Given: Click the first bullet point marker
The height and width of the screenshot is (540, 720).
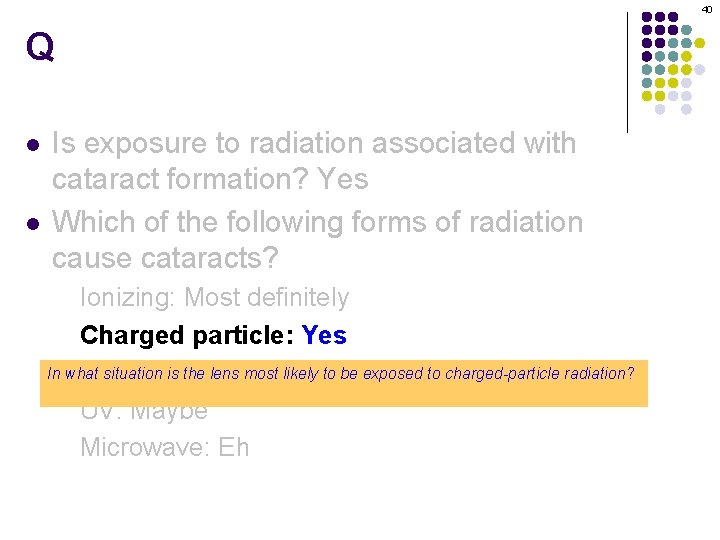Looking at the screenshot, I should coord(33,146).
